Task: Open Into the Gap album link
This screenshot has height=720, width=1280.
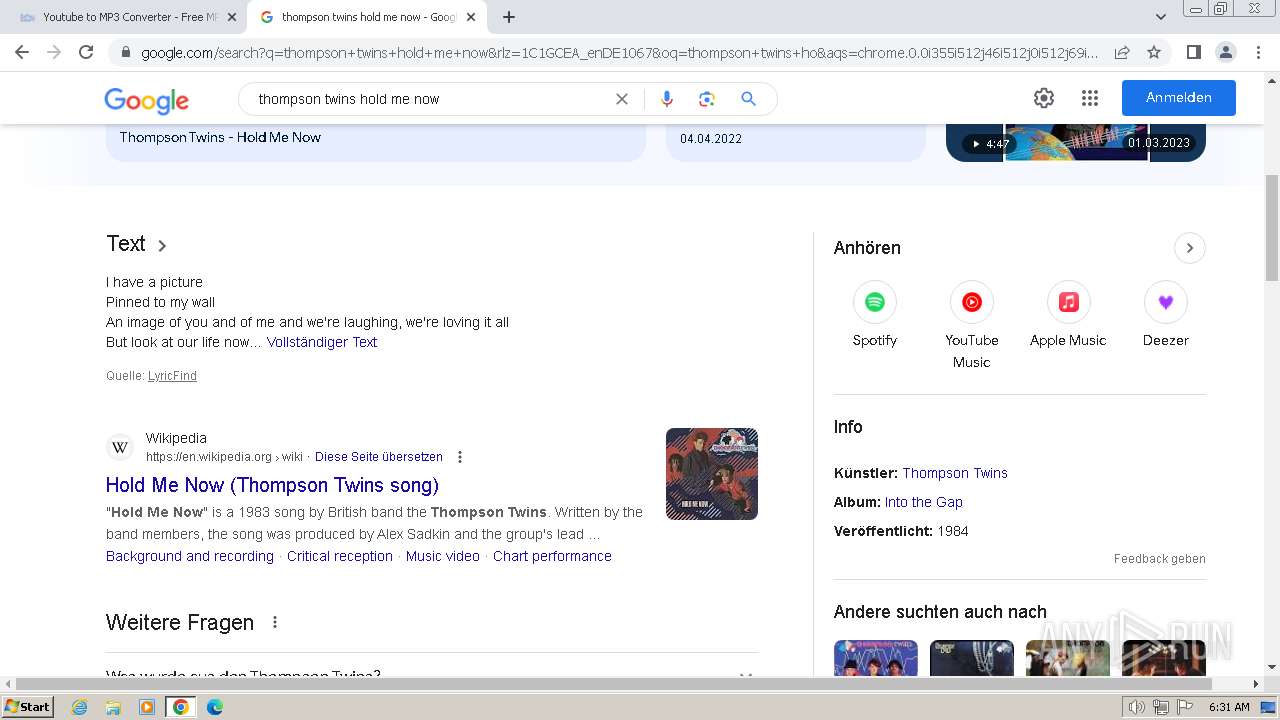Action: click(x=924, y=502)
